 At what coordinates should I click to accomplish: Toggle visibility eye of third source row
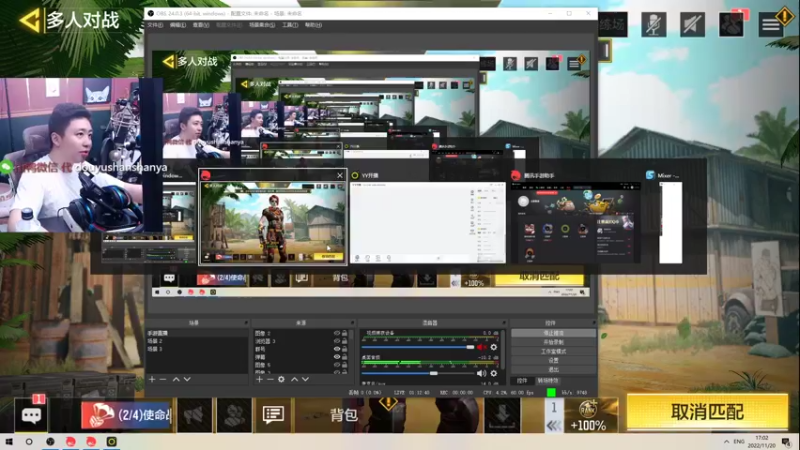coord(337,349)
